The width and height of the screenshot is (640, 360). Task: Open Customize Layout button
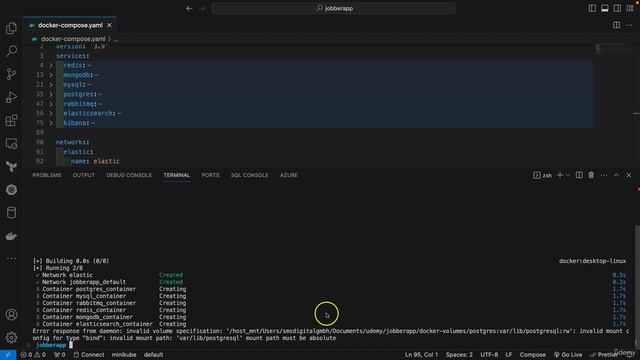click(630, 8)
